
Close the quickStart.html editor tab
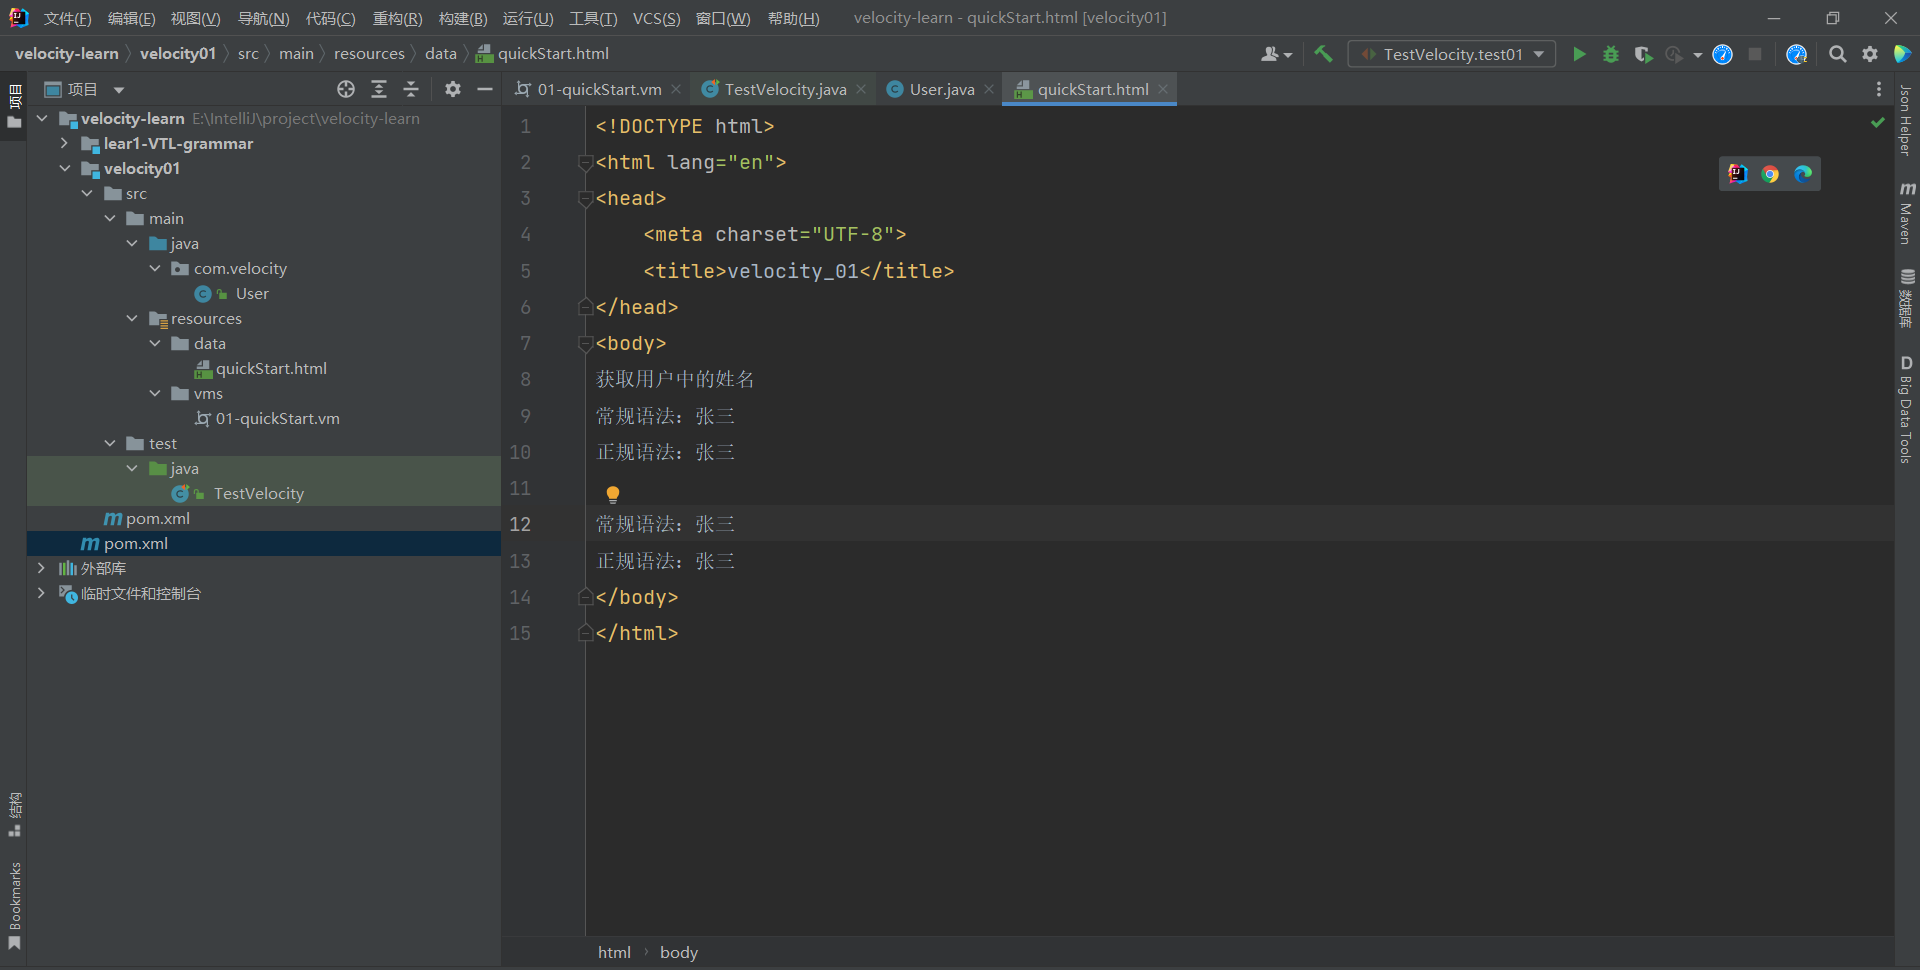[1163, 89]
